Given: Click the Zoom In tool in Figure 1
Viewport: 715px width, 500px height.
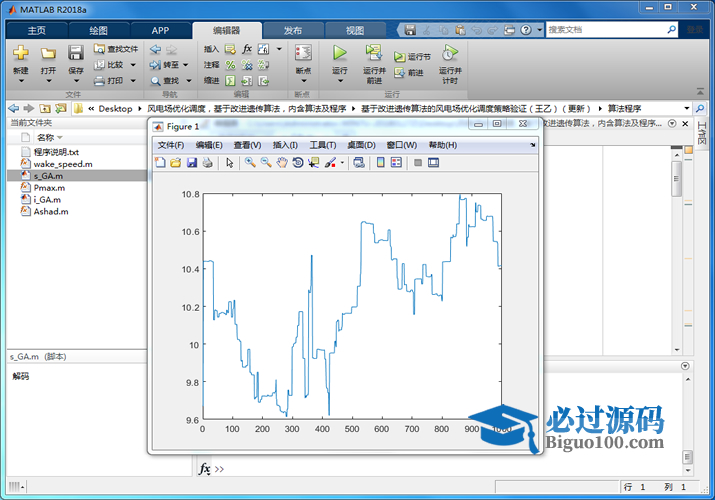Looking at the screenshot, I should 250,163.
